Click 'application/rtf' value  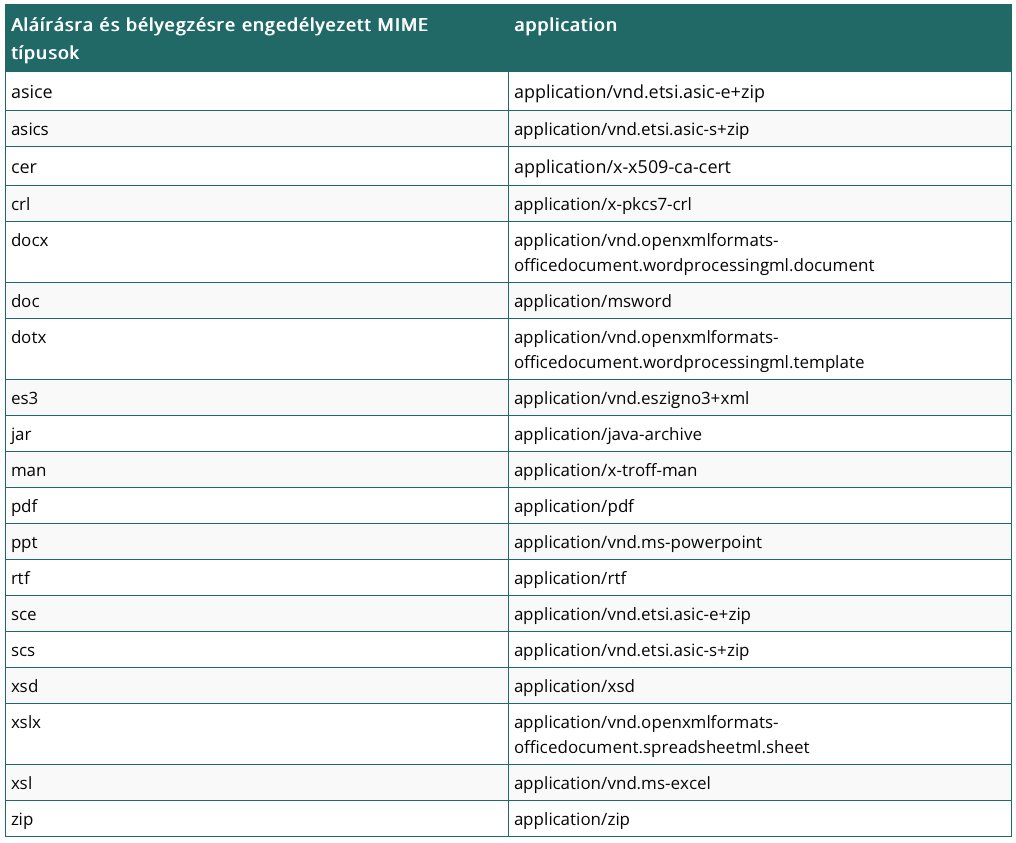(570, 578)
